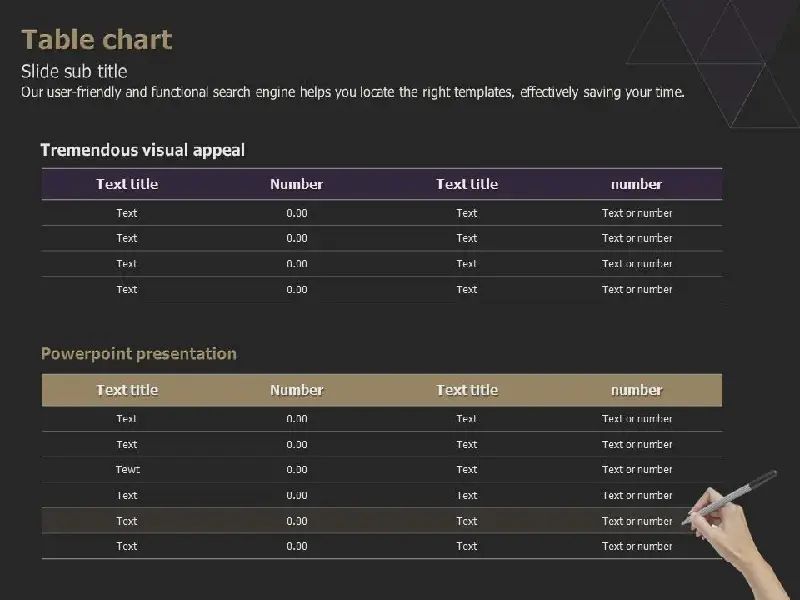This screenshot has width=800, height=600.
Task: Select first "Text or number" cell under purple header
Action: [x=637, y=213]
